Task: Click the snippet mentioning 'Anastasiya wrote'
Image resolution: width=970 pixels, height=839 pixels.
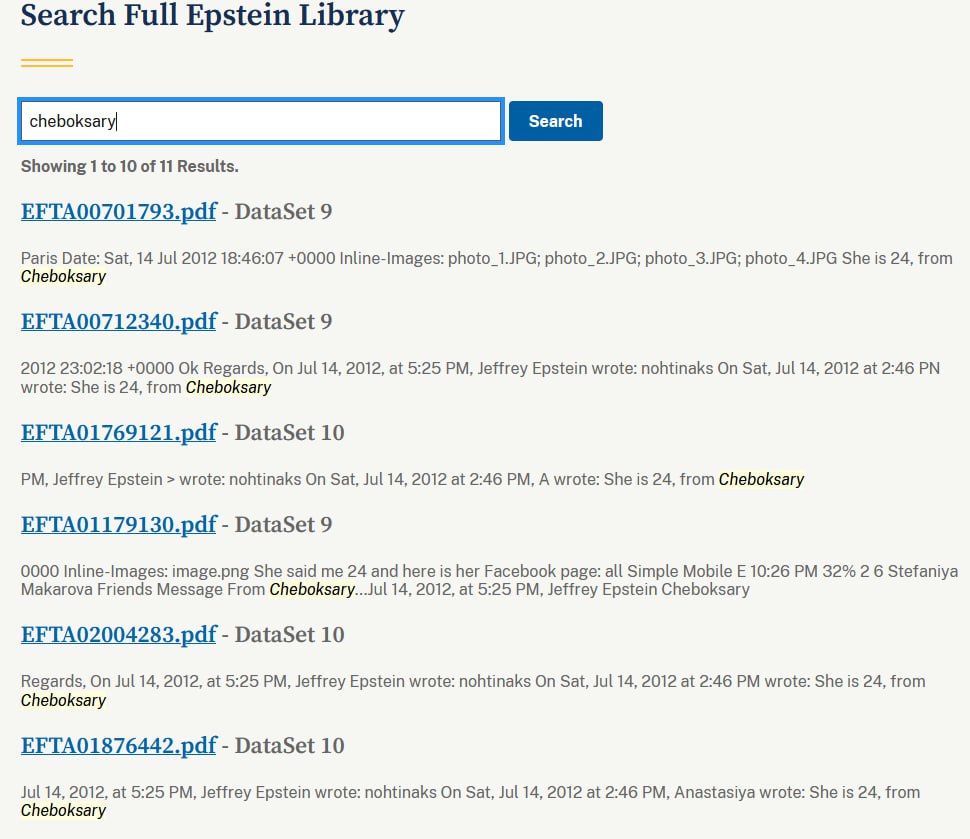Action: [x=470, y=801]
